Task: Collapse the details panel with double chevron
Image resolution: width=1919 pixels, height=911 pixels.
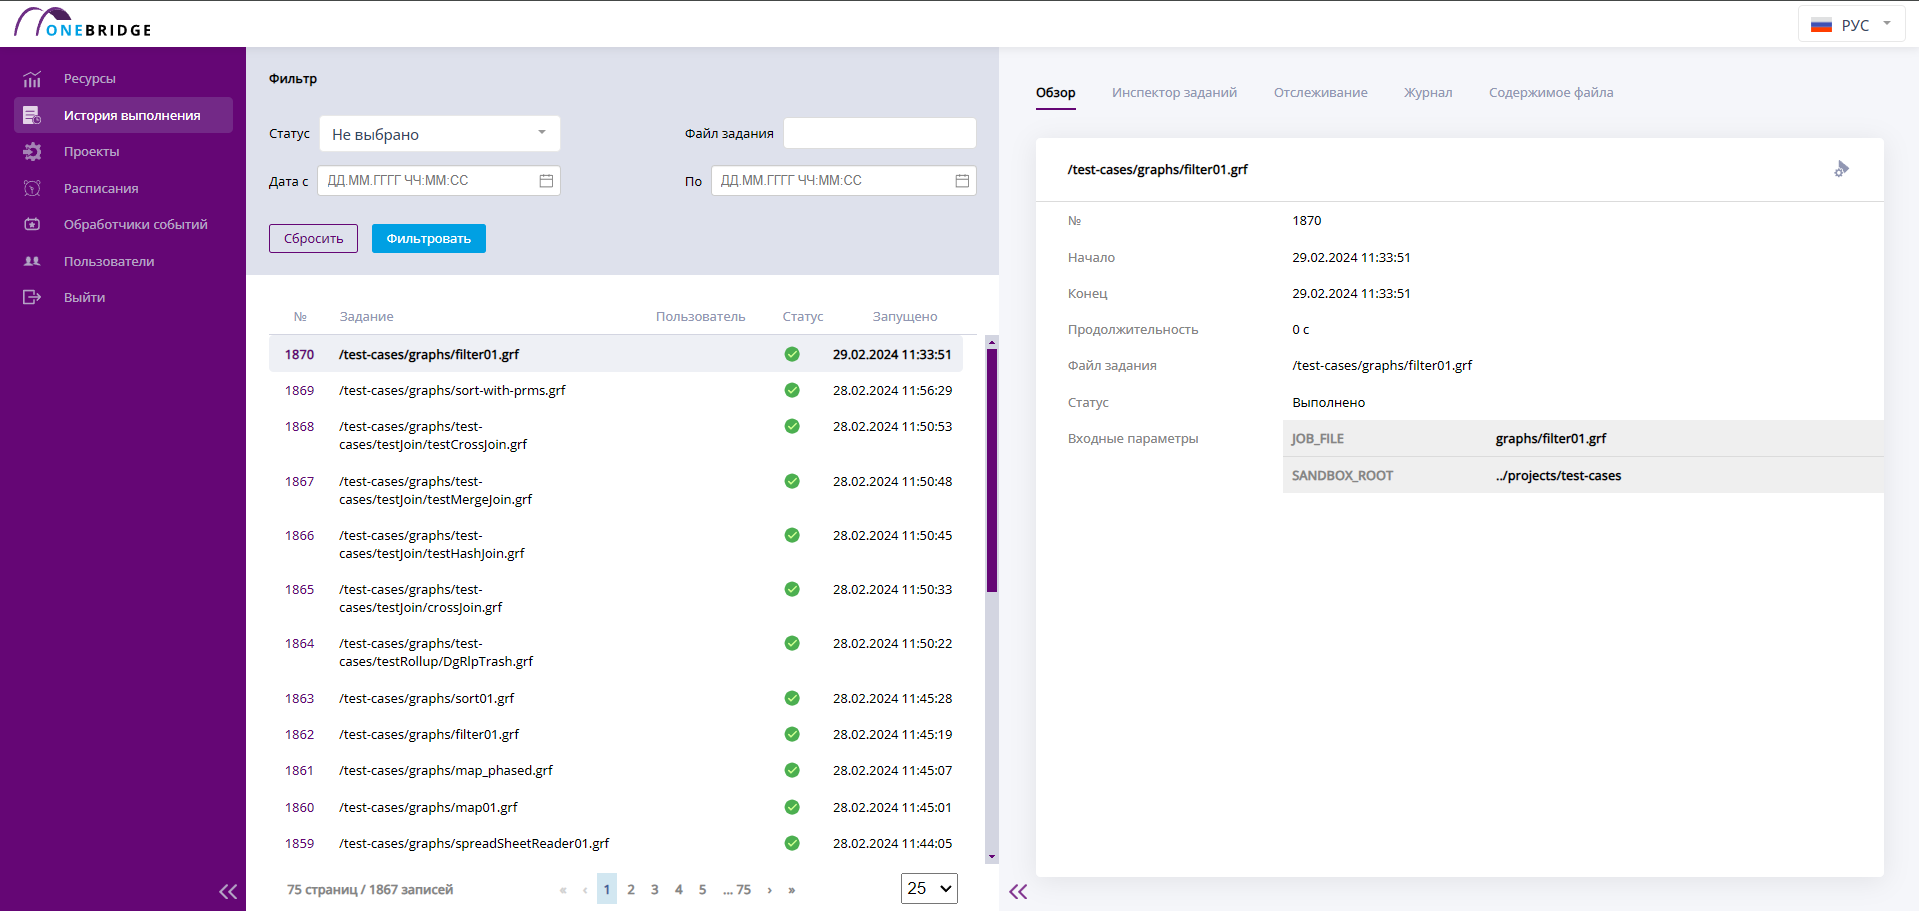Action: point(1018,891)
